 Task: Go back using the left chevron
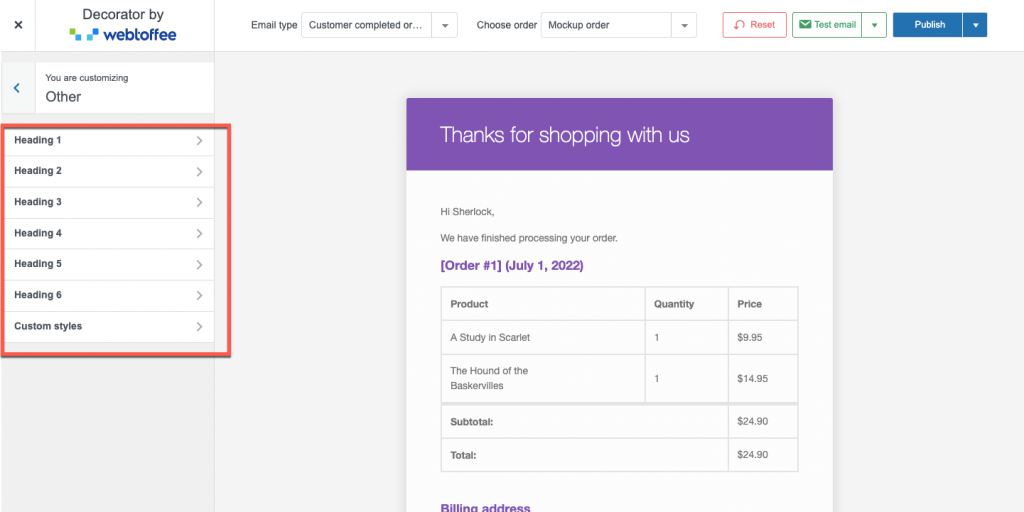point(17,88)
